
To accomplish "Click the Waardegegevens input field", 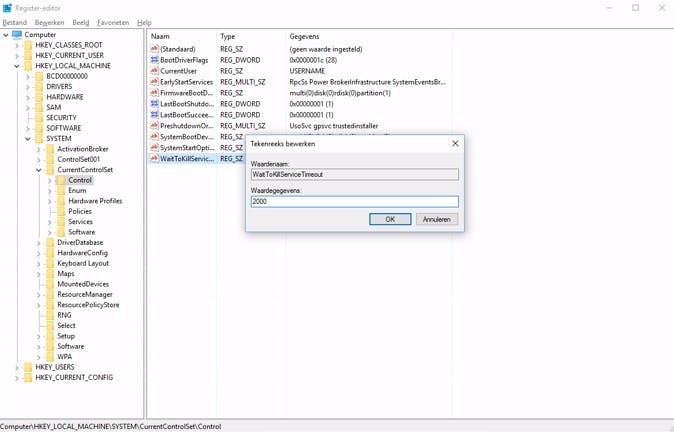I will pos(355,201).
